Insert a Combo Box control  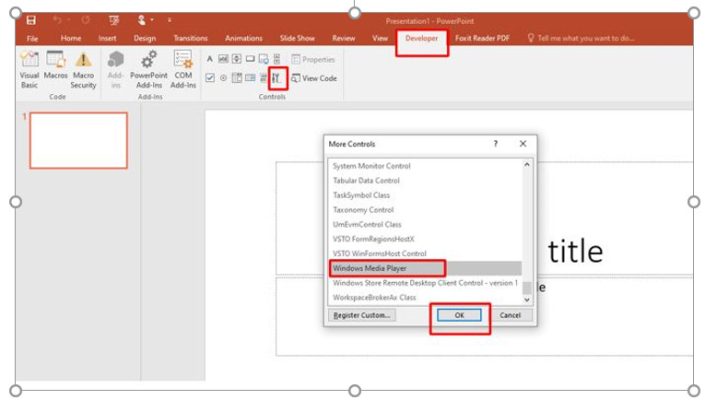(236, 78)
